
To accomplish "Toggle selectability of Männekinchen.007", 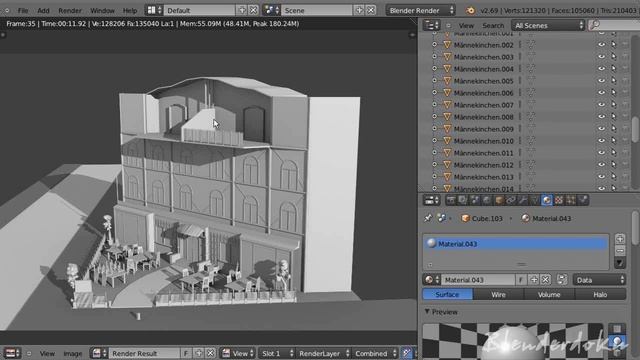I will tap(613, 105).
